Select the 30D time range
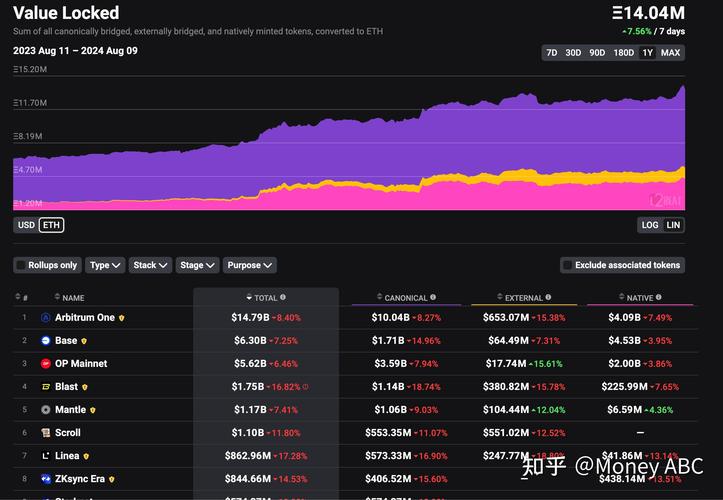The width and height of the screenshot is (723, 500). pos(573,53)
